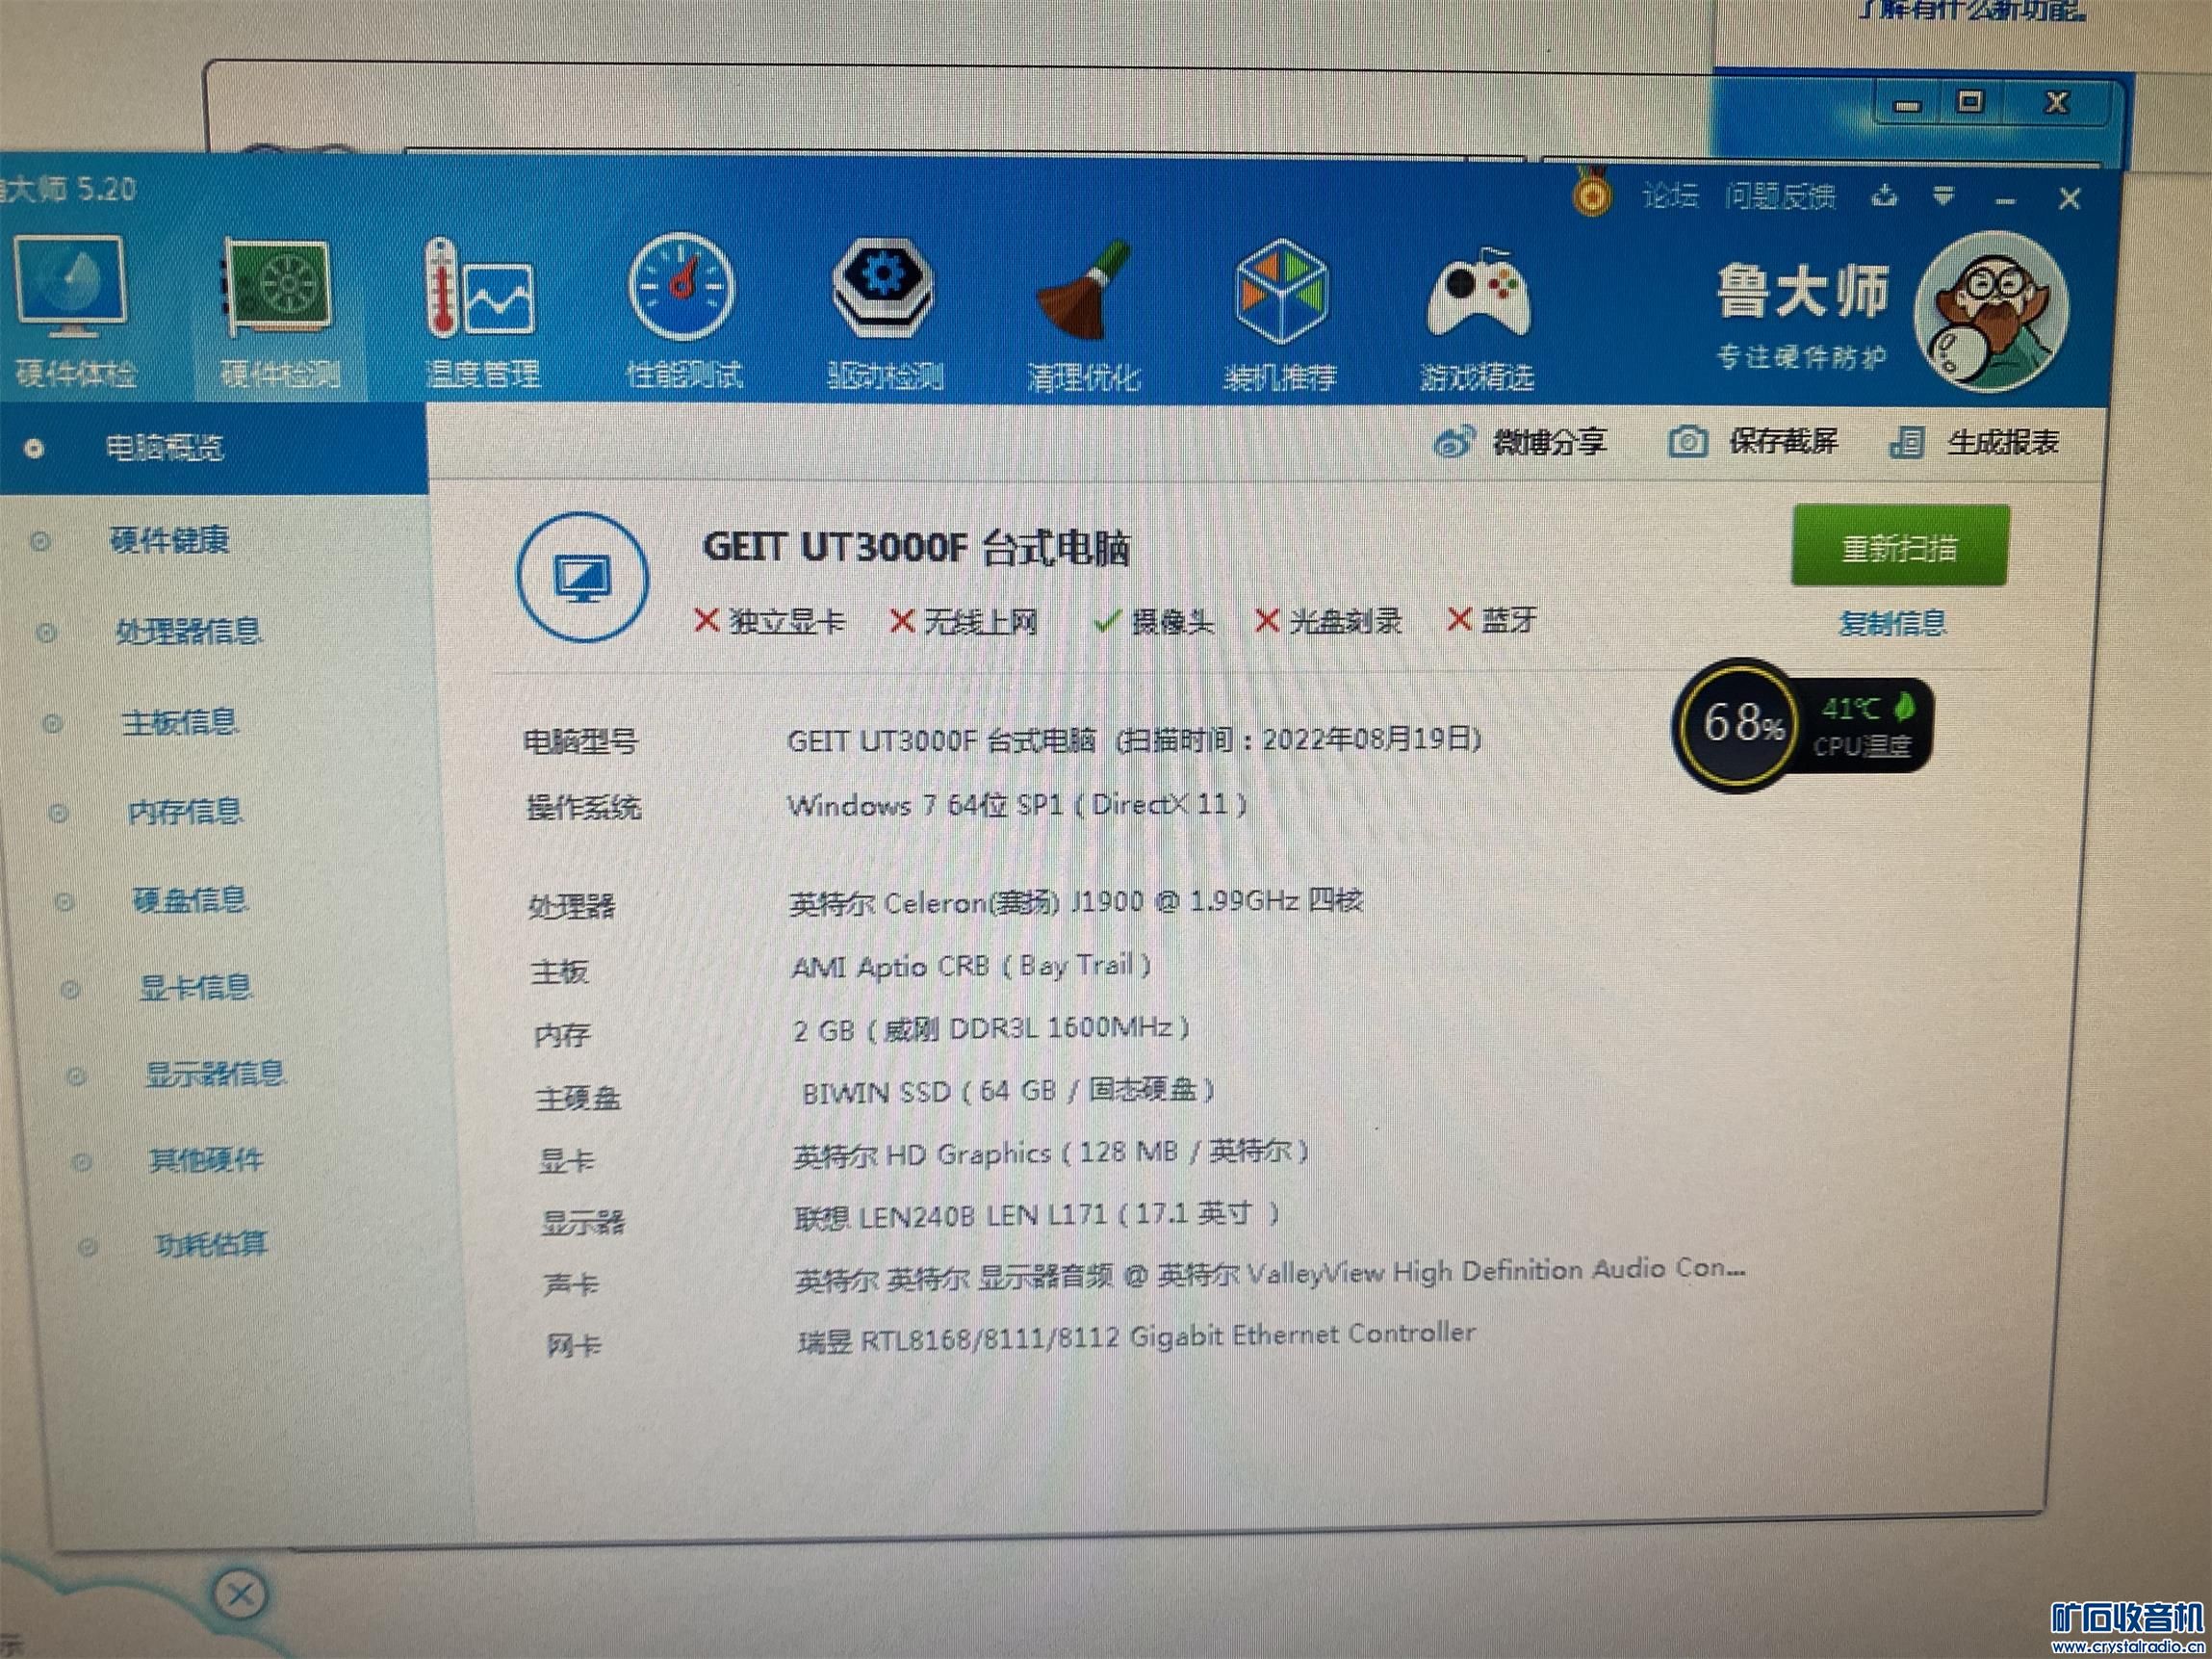Click the 41℃ CPU温度 indicator
This screenshot has width=2212, height=1659.
1866,726
